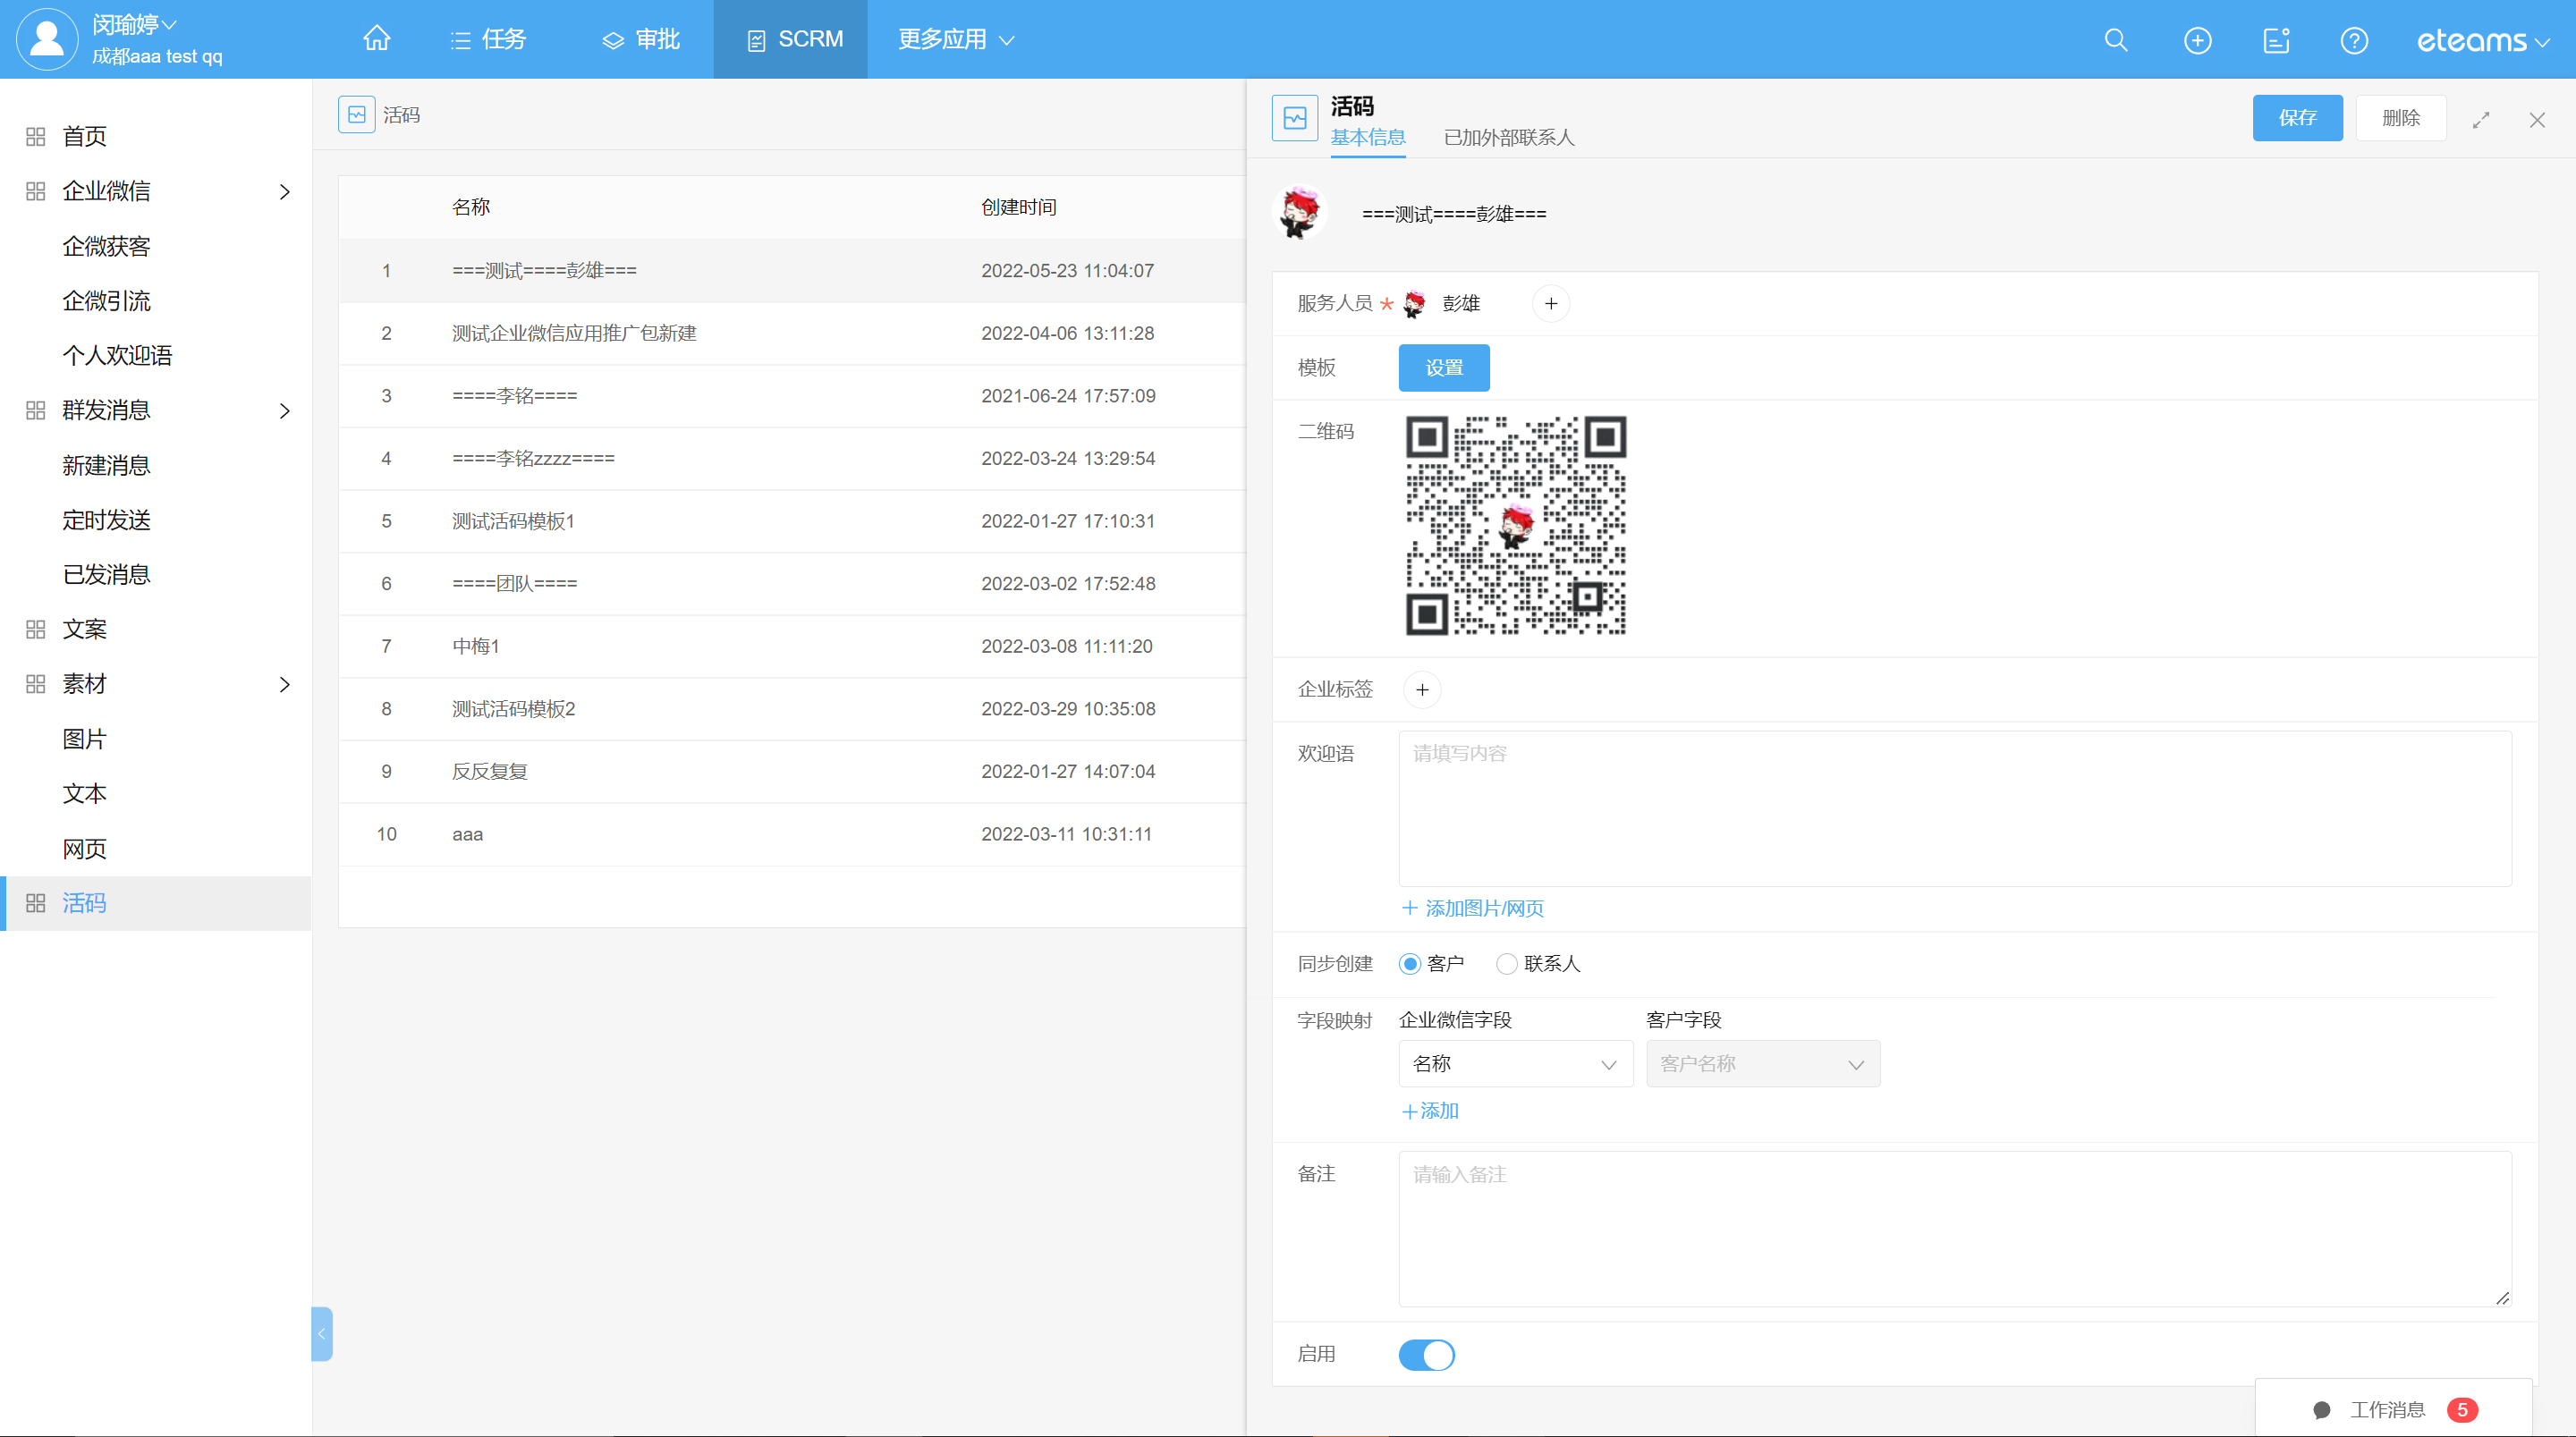
Task: Switch to the 已加外部联系人 tab
Action: coord(1509,137)
